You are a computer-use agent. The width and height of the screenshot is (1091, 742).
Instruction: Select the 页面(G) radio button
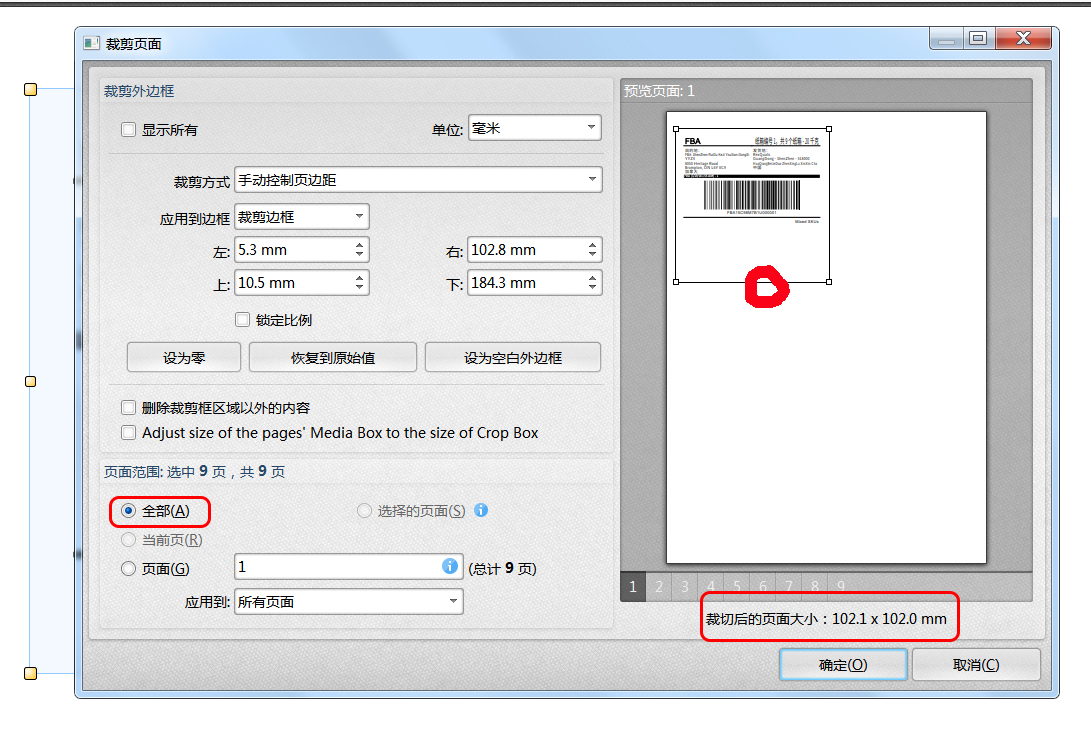(128, 569)
